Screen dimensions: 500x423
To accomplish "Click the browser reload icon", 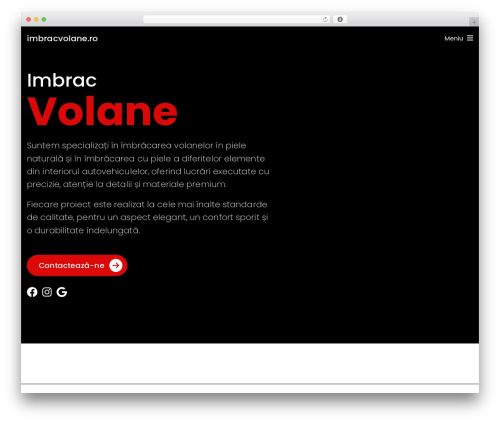I will [325, 19].
